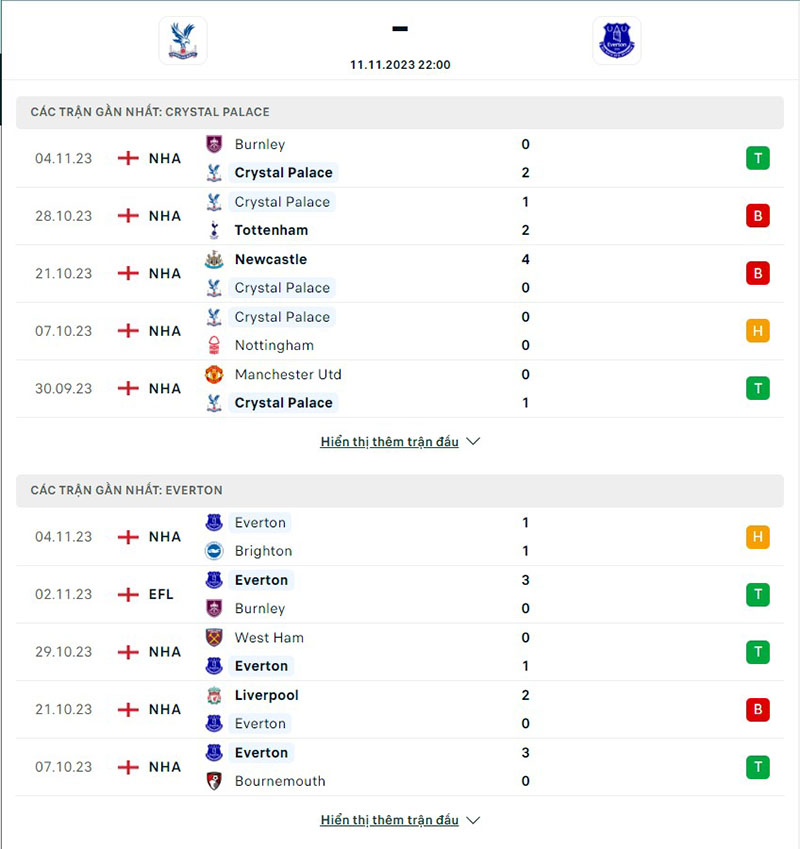This screenshot has height=849, width=800.
Task: Click the match date 11.11.2023 22:00 at the top
Action: coord(400,64)
